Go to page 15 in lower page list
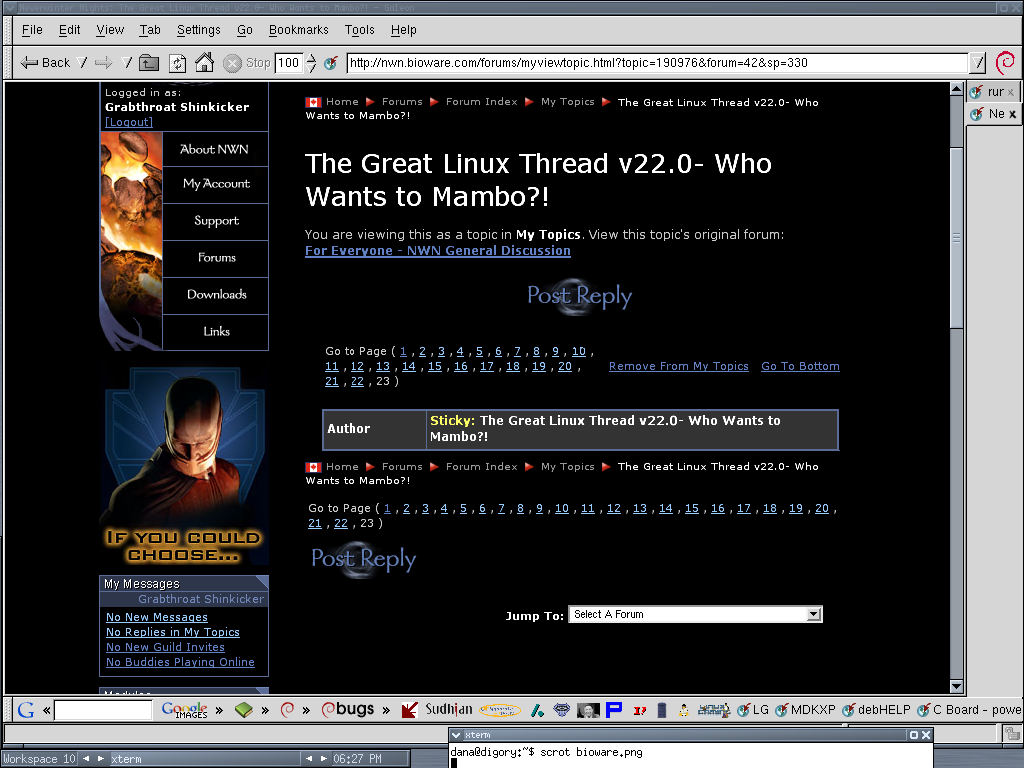The height and width of the screenshot is (768, 1024). tap(692, 508)
